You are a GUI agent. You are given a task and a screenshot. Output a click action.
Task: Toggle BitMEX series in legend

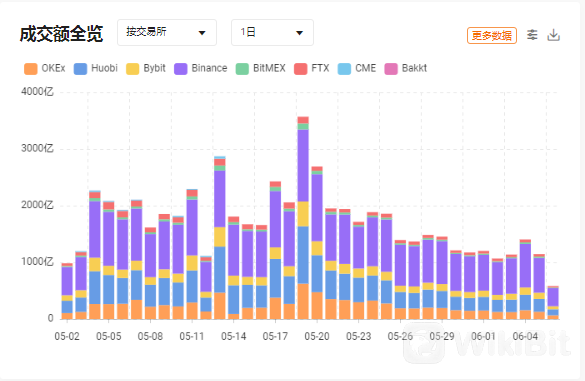tap(261, 68)
